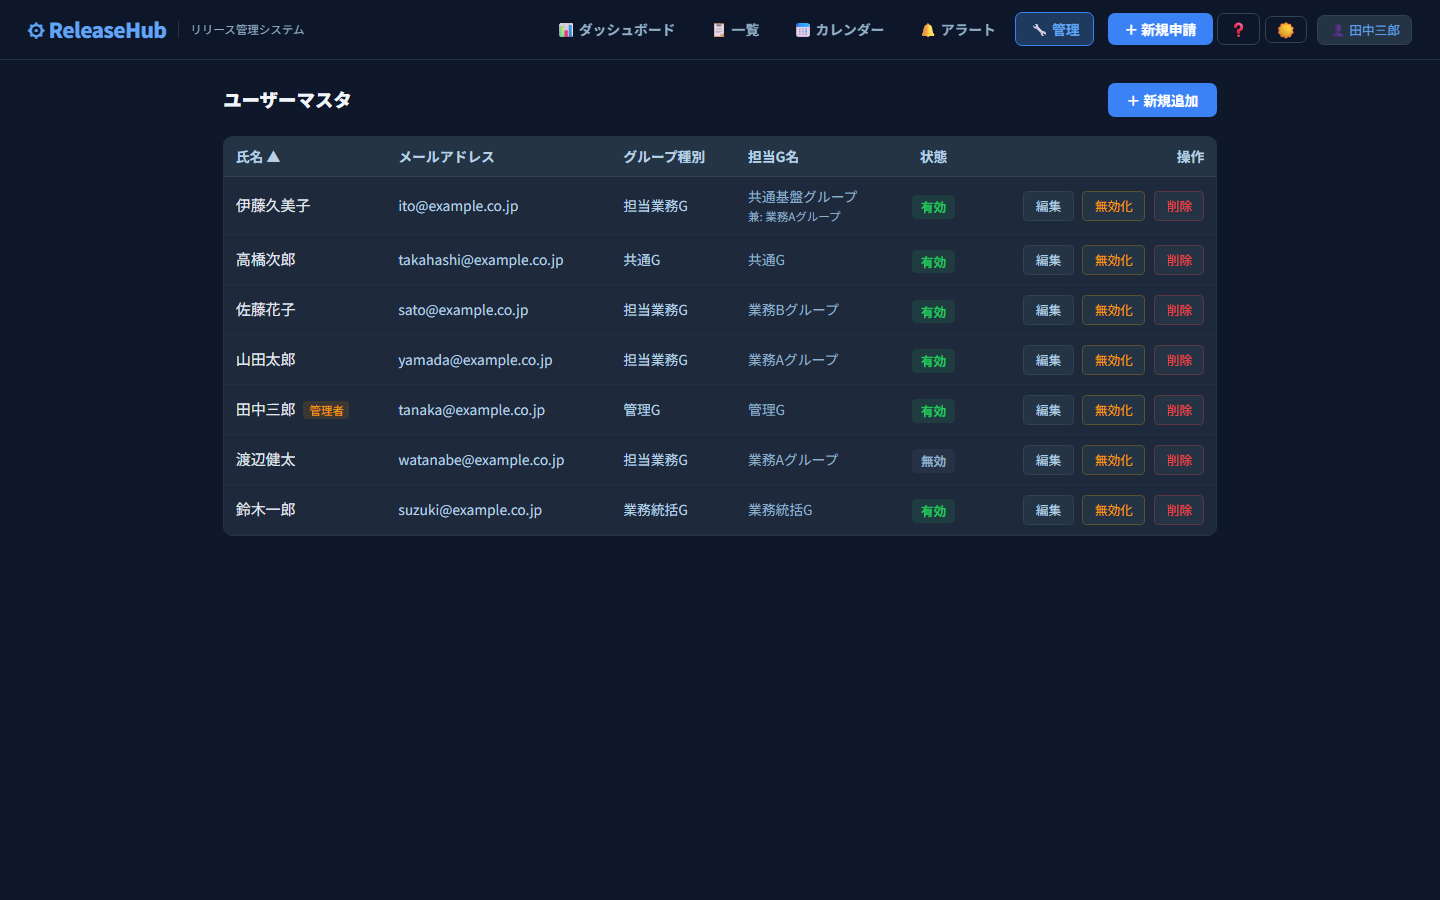
Task: Sort by the 氏名 column header
Action: coord(258,157)
